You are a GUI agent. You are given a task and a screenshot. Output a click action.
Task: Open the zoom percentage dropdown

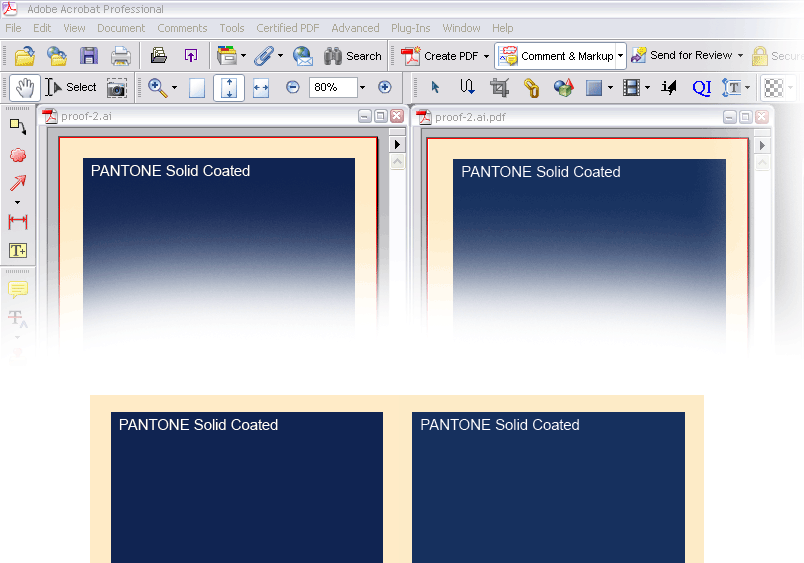coord(363,88)
